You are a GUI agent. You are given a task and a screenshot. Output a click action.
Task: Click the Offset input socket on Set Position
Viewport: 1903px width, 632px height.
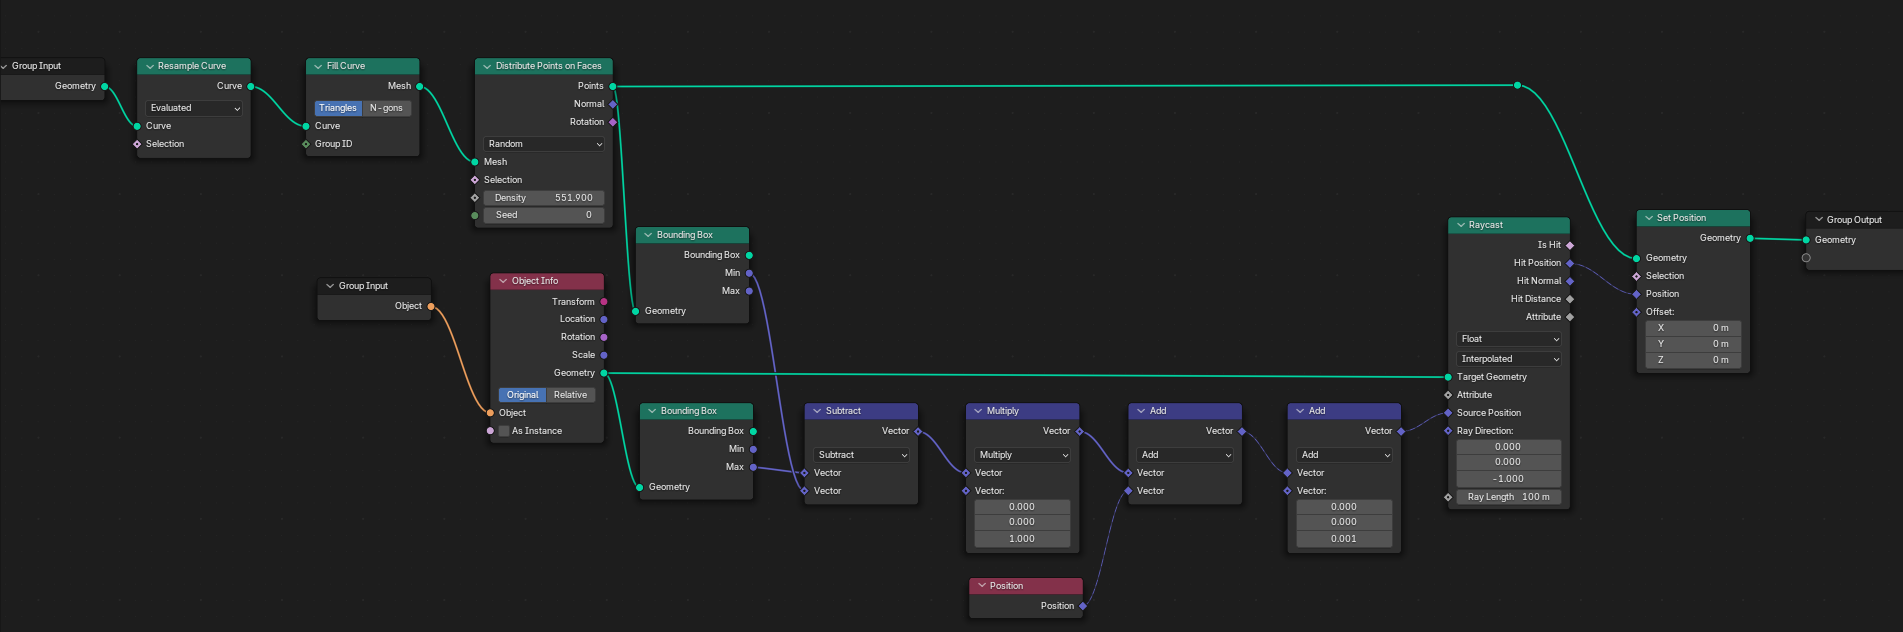coord(1637,312)
